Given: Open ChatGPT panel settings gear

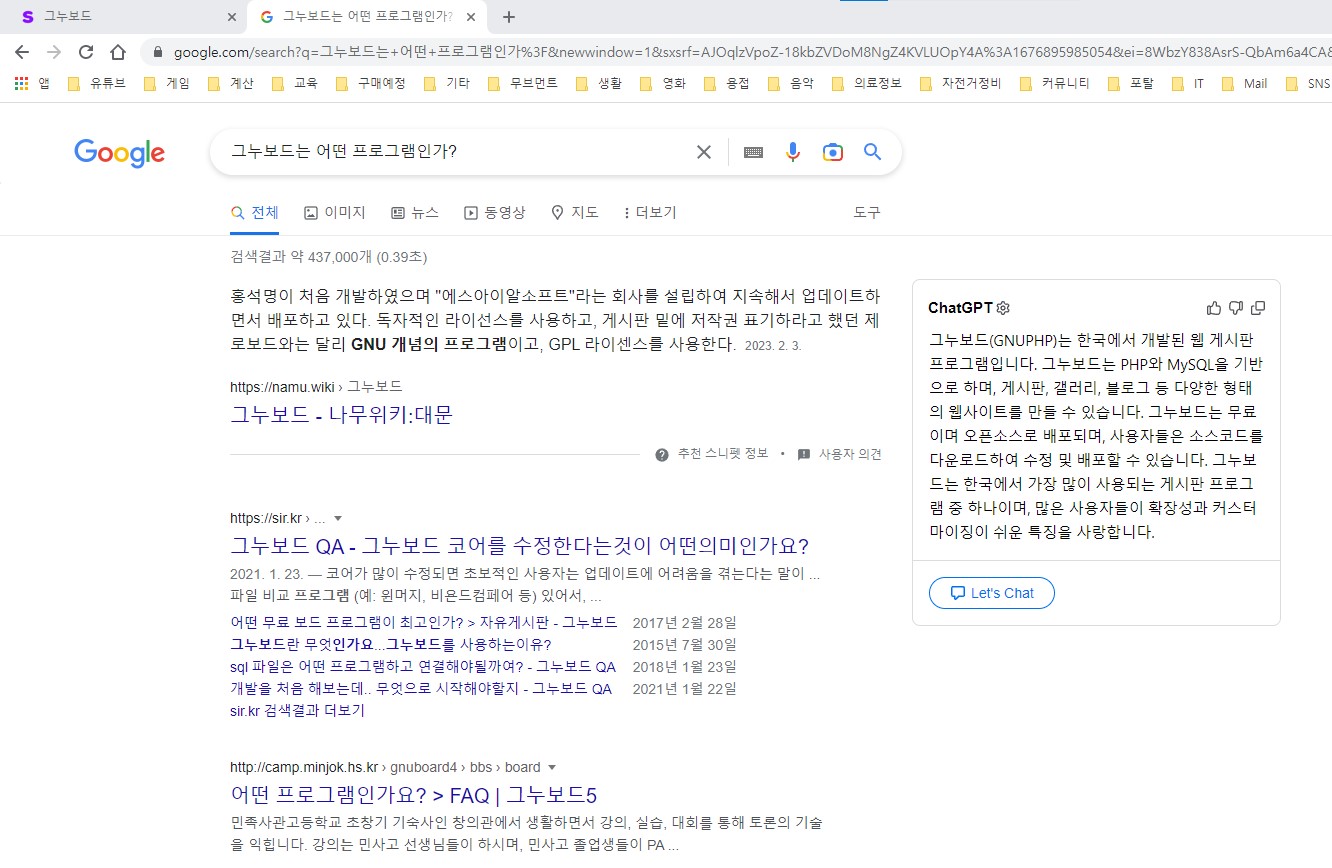Looking at the screenshot, I should [1003, 308].
